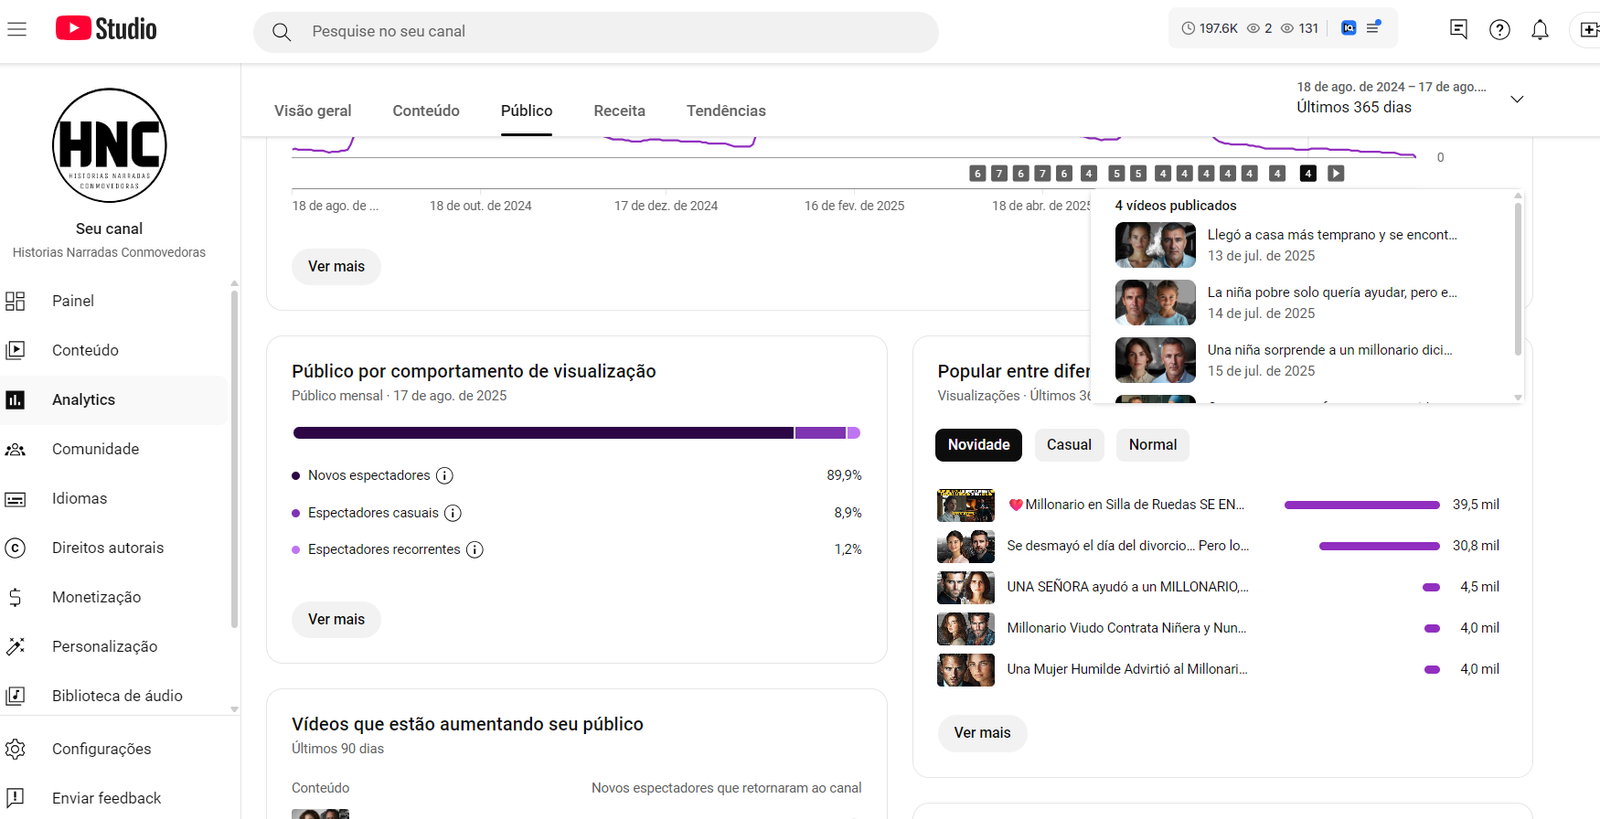Image resolution: width=1600 pixels, height=819 pixels.
Task: Switch to the Conteúdo analytics tab
Action: click(426, 111)
